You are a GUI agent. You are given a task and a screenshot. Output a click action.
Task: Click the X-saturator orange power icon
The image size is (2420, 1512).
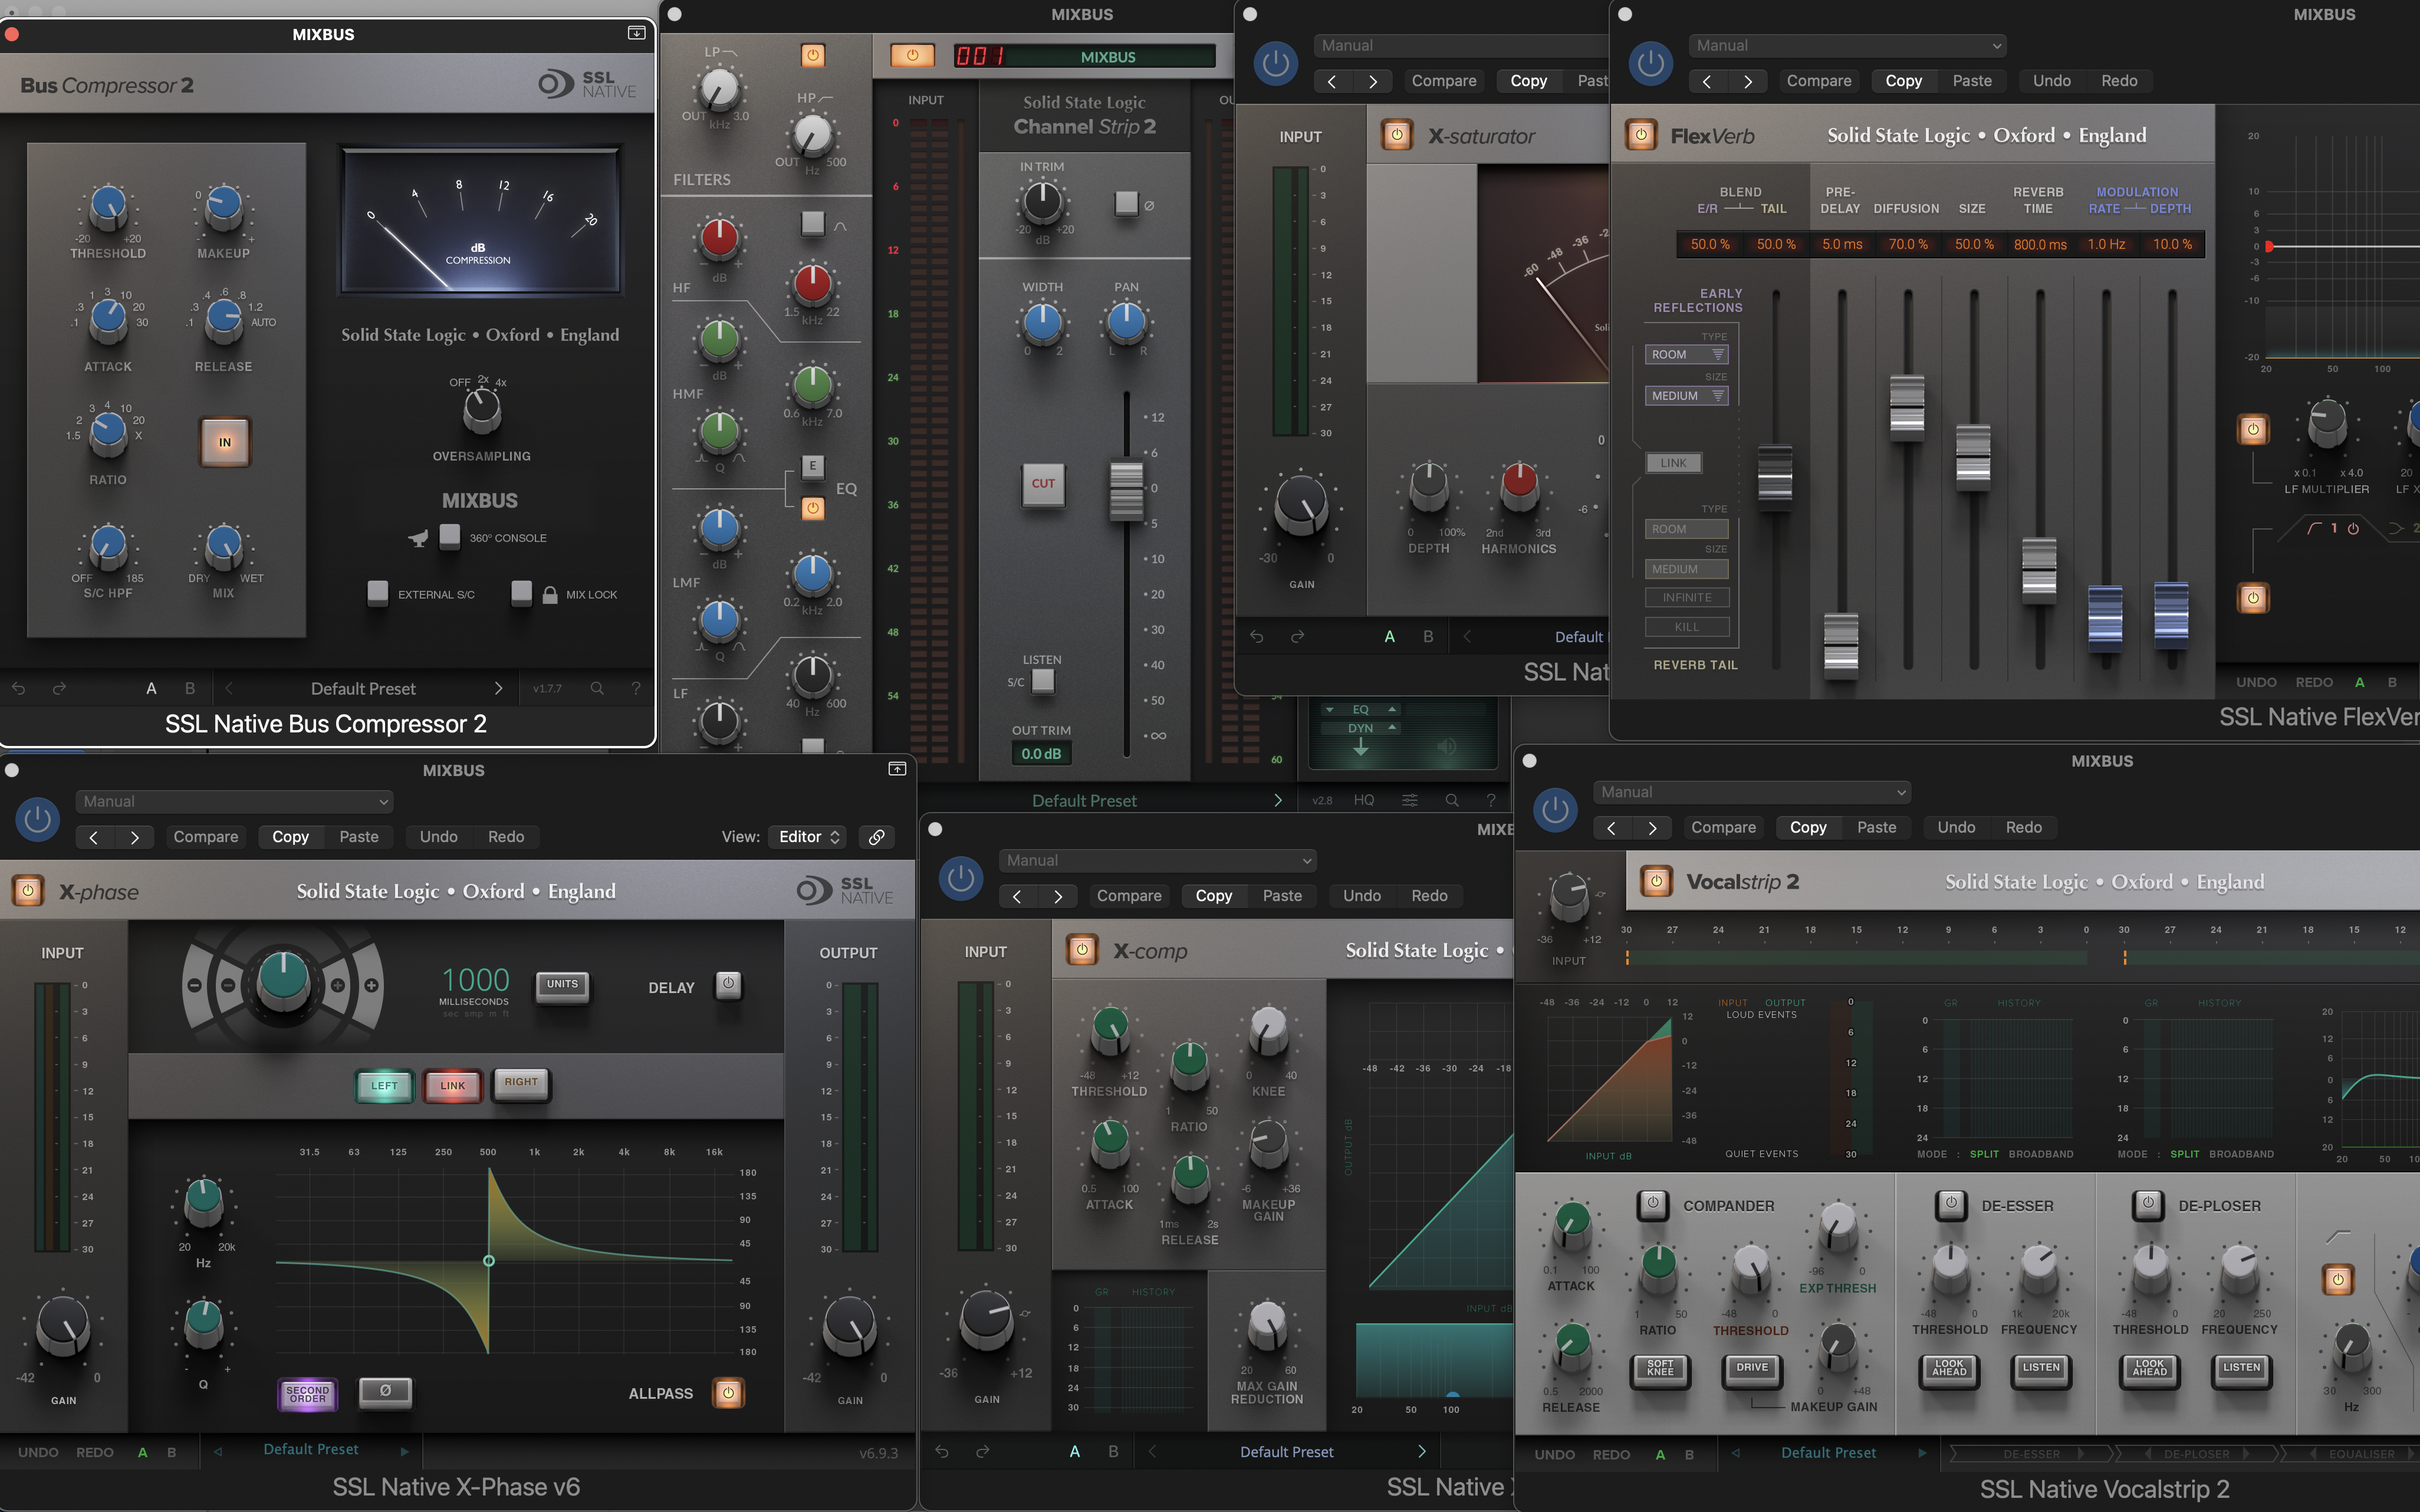[1396, 135]
